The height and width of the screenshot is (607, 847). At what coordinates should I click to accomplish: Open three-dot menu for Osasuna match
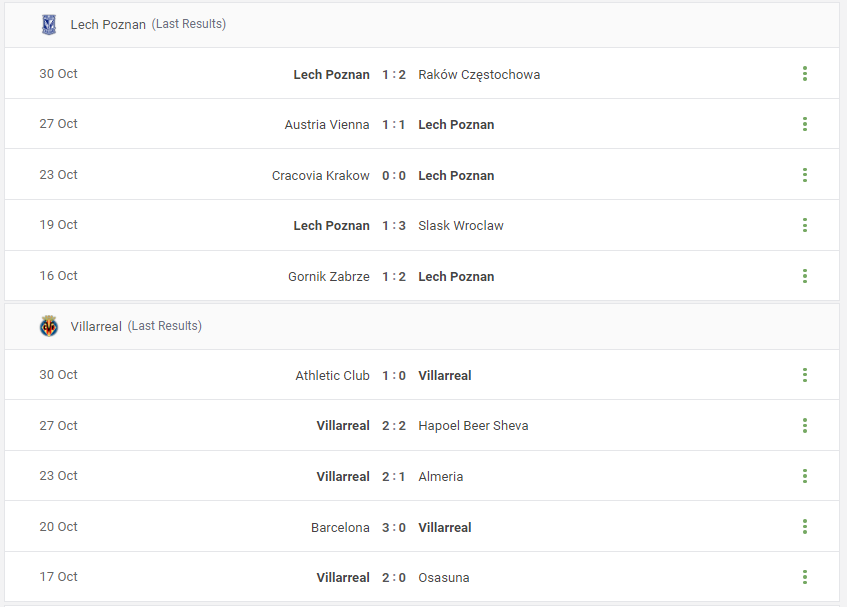[x=804, y=577]
